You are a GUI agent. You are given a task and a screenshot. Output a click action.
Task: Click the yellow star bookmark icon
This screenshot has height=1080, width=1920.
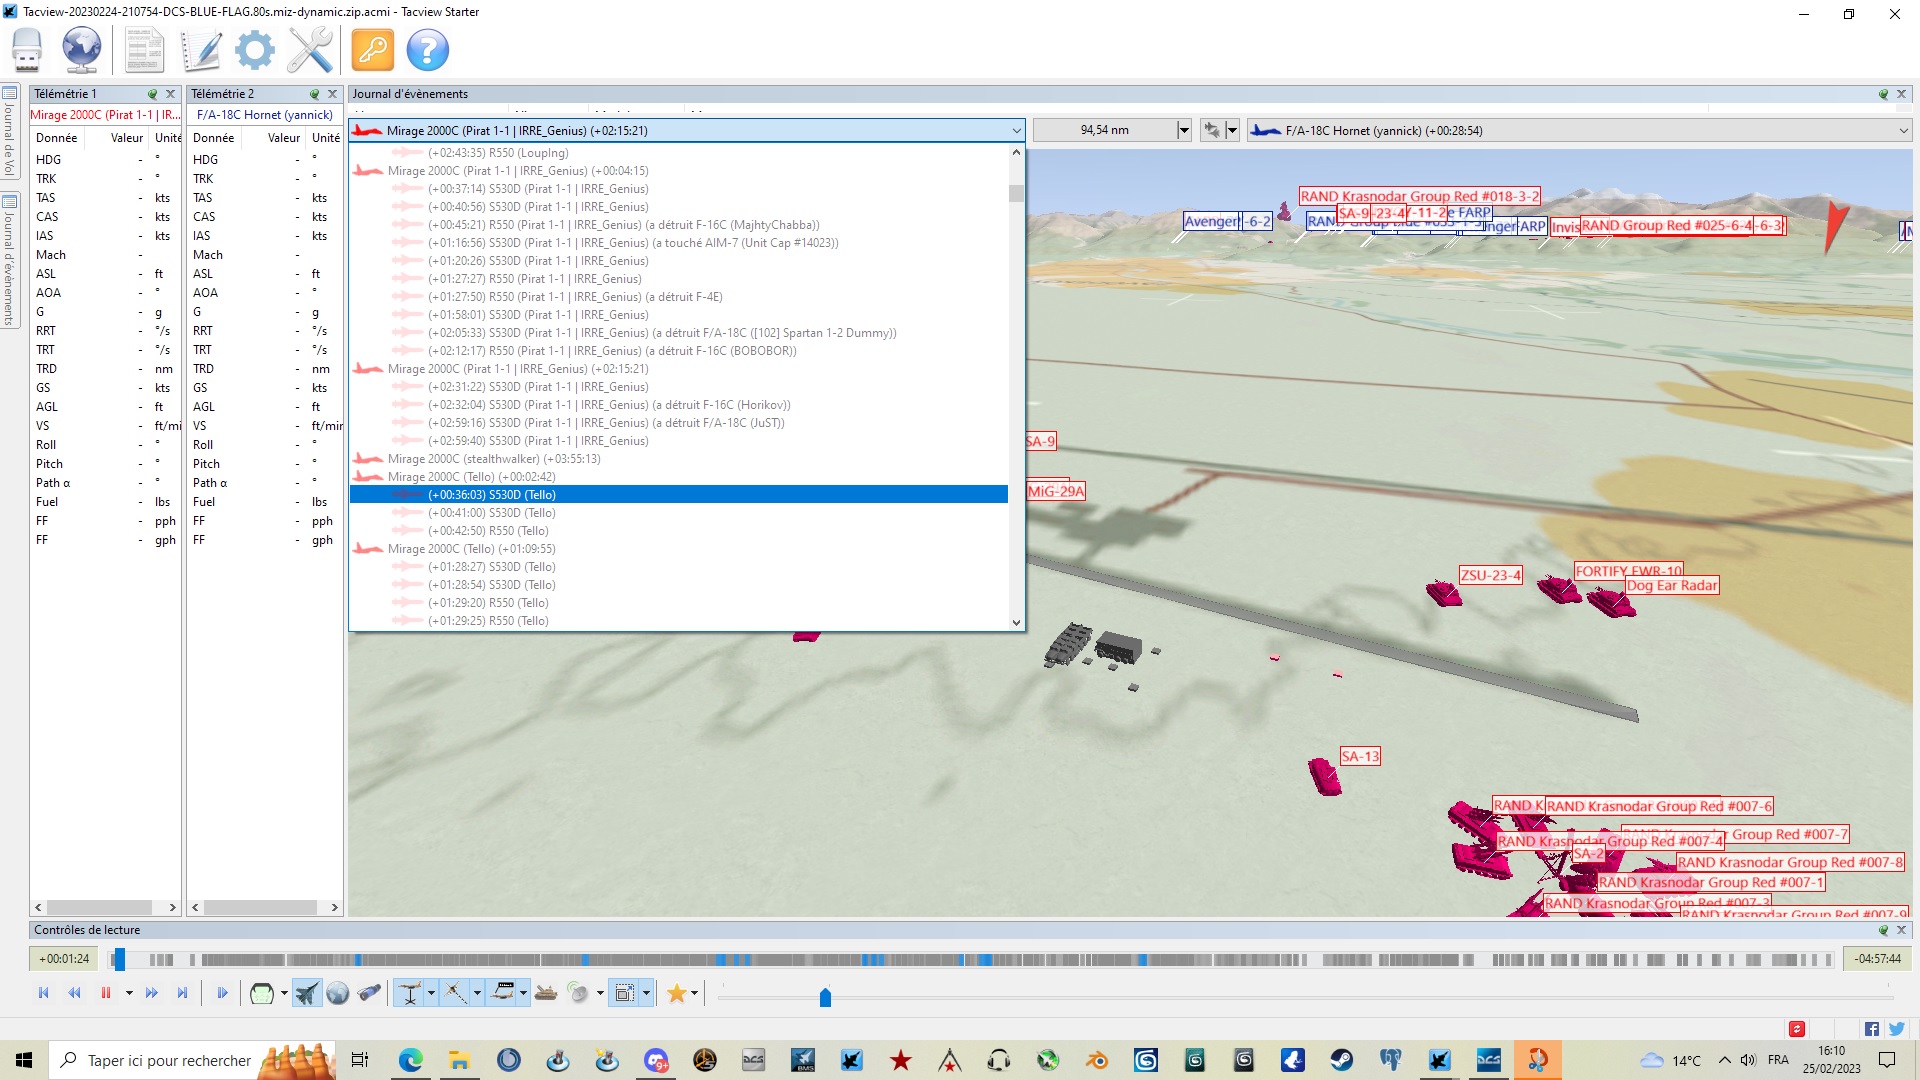coord(677,993)
